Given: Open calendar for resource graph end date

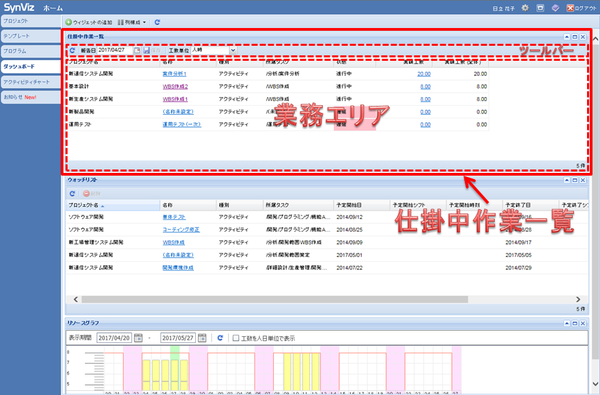Looking at the screenshot, I should pos(202,338).
